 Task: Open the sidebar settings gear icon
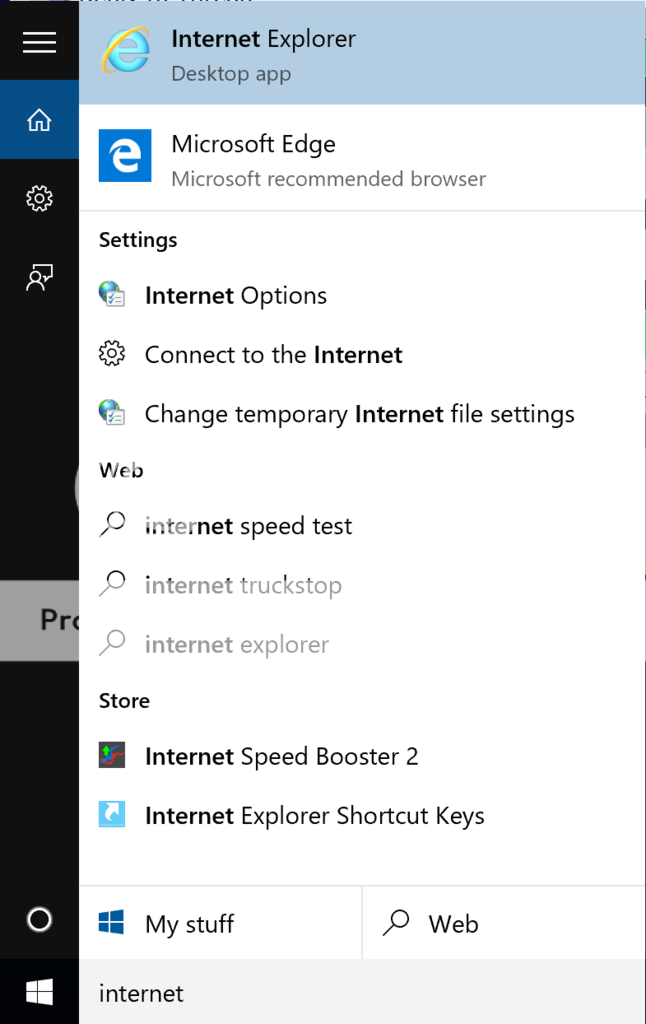point(39,198)
